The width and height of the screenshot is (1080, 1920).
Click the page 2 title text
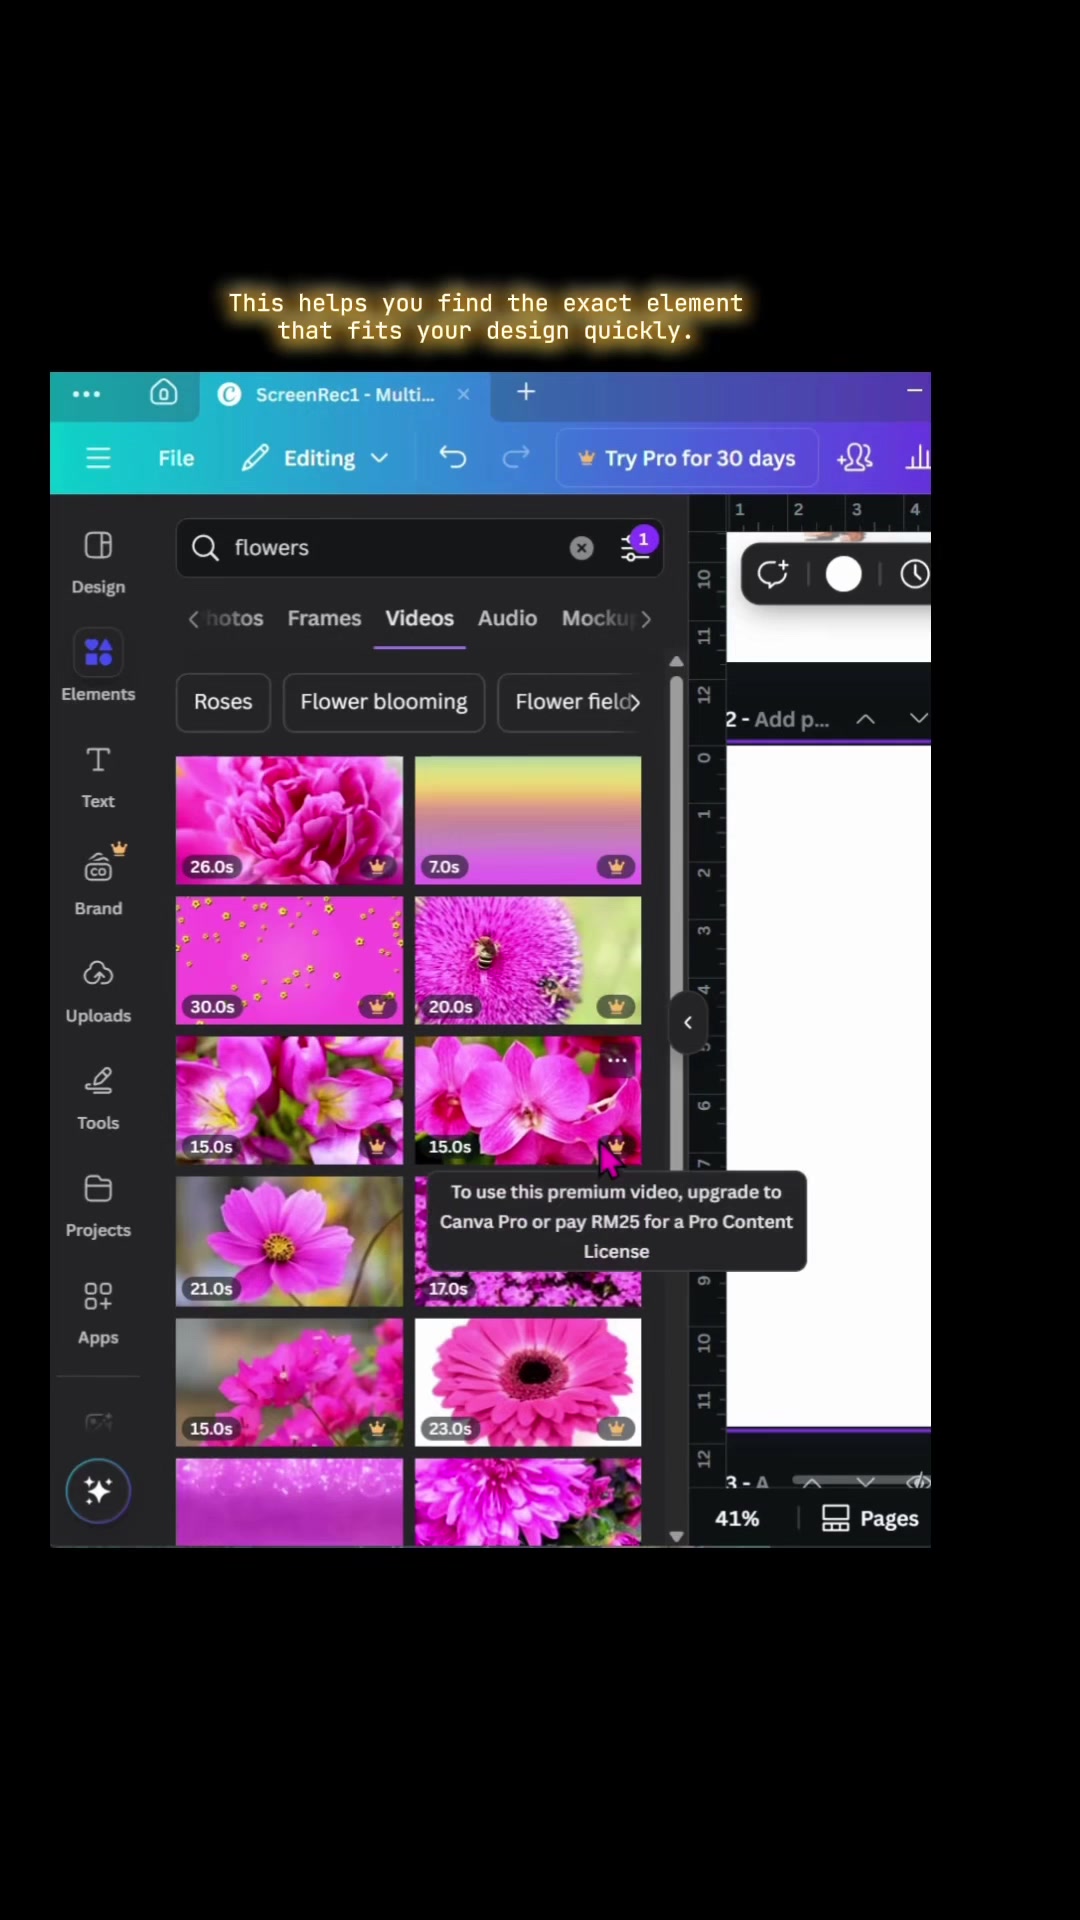coord(778,719)
